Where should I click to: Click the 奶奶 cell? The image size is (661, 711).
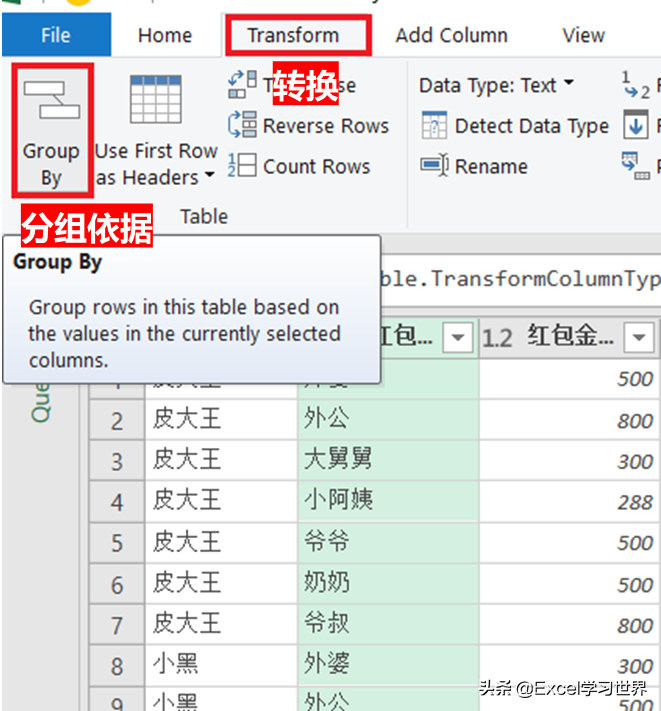coord(389,584)
